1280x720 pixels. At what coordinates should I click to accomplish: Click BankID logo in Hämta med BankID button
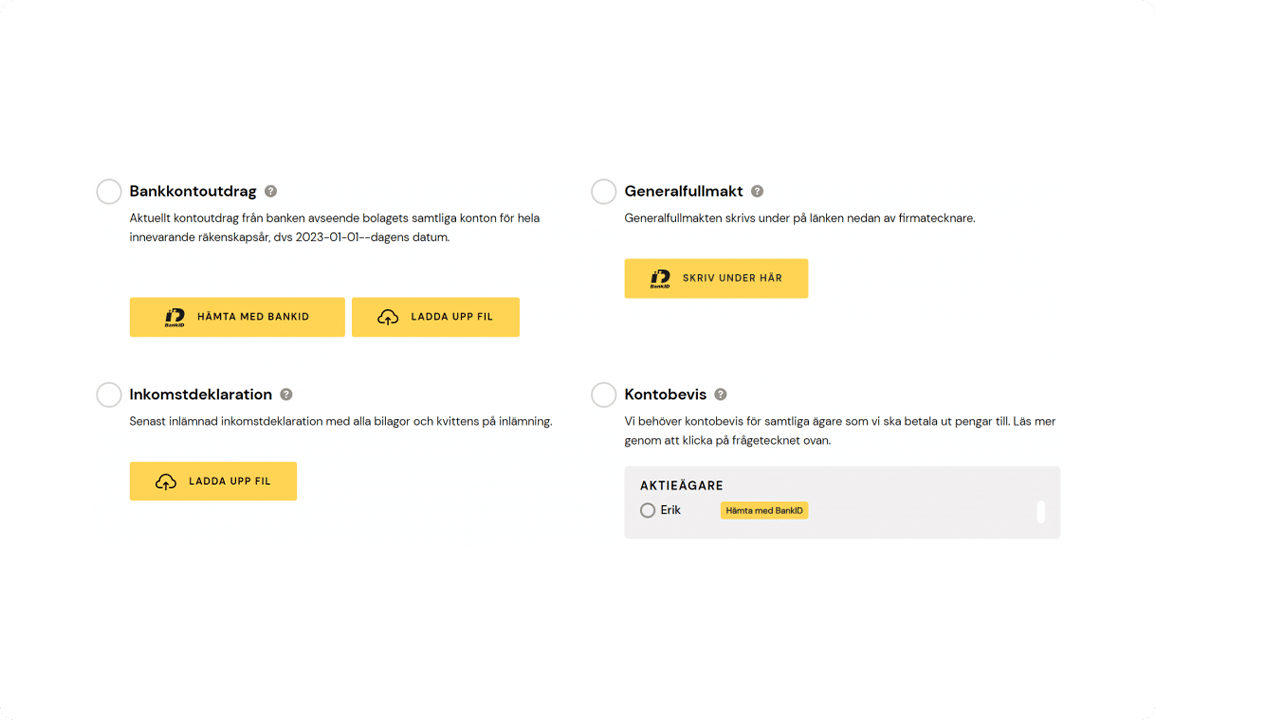175,317
